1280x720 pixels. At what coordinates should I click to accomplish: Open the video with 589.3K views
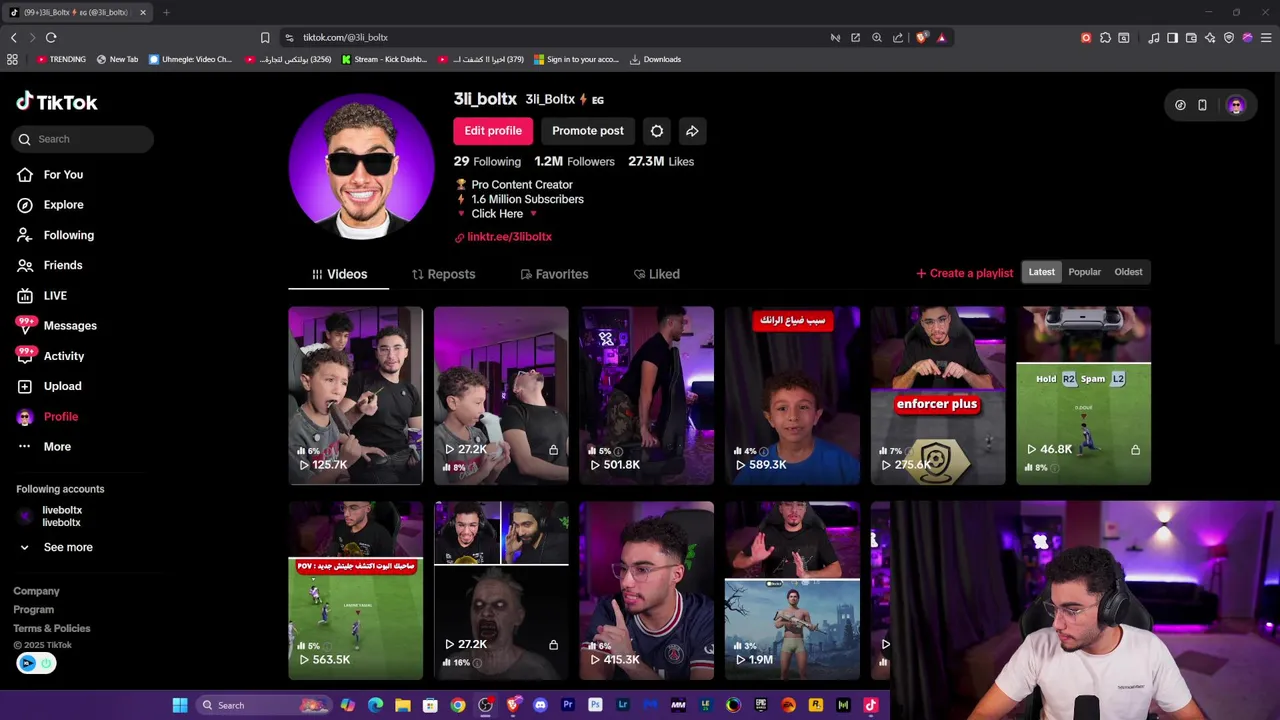pos(793,396)
